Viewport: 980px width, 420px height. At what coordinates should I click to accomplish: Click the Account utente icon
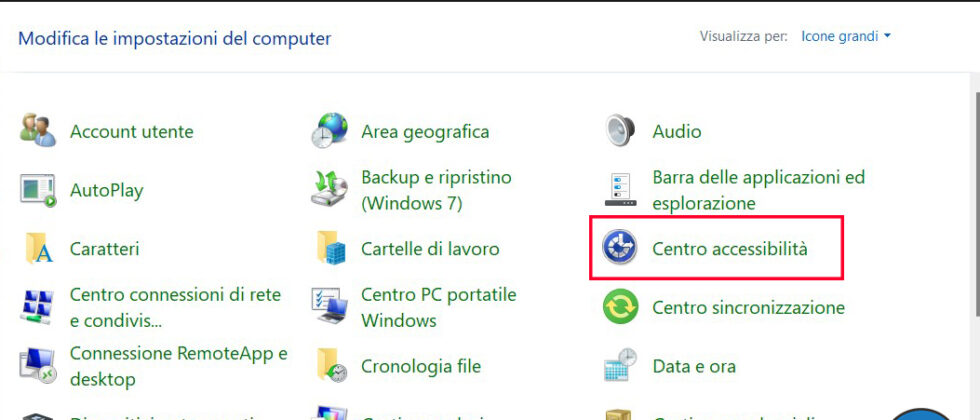coord(38,131)
